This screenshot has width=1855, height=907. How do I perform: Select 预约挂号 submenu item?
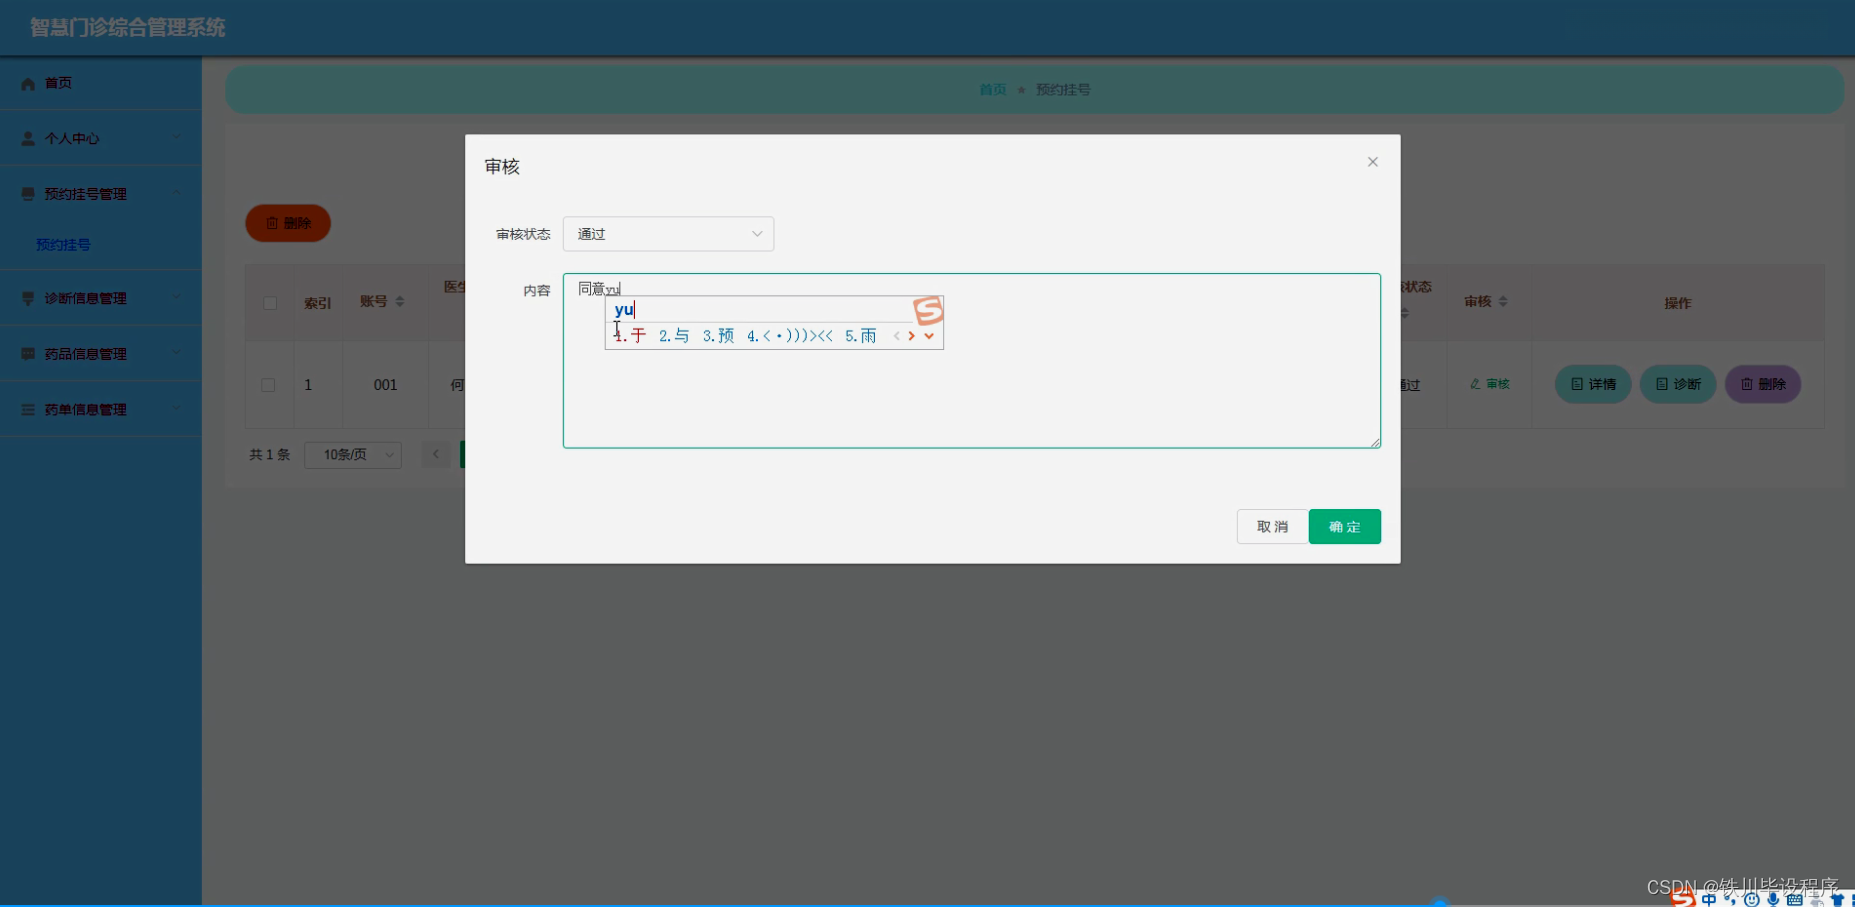(x=63, y=245)
